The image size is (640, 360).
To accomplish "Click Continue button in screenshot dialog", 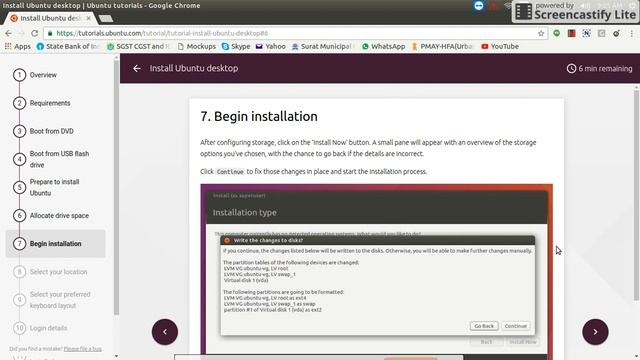I will pyautogui.click(x=516, y=326).
